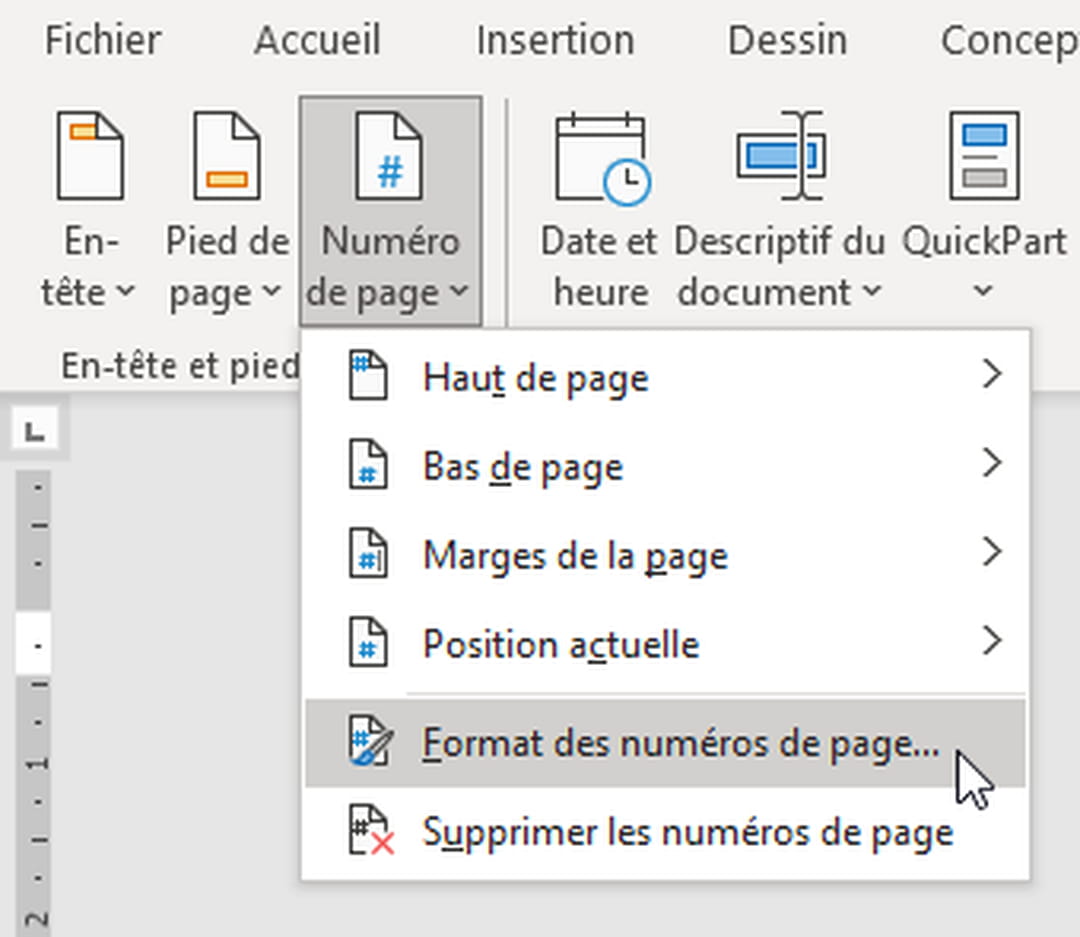This screenshot has height=937, width=1080.
Task: Open the Fichier menu
Action: pyautogui.click(x=101, y=40)
